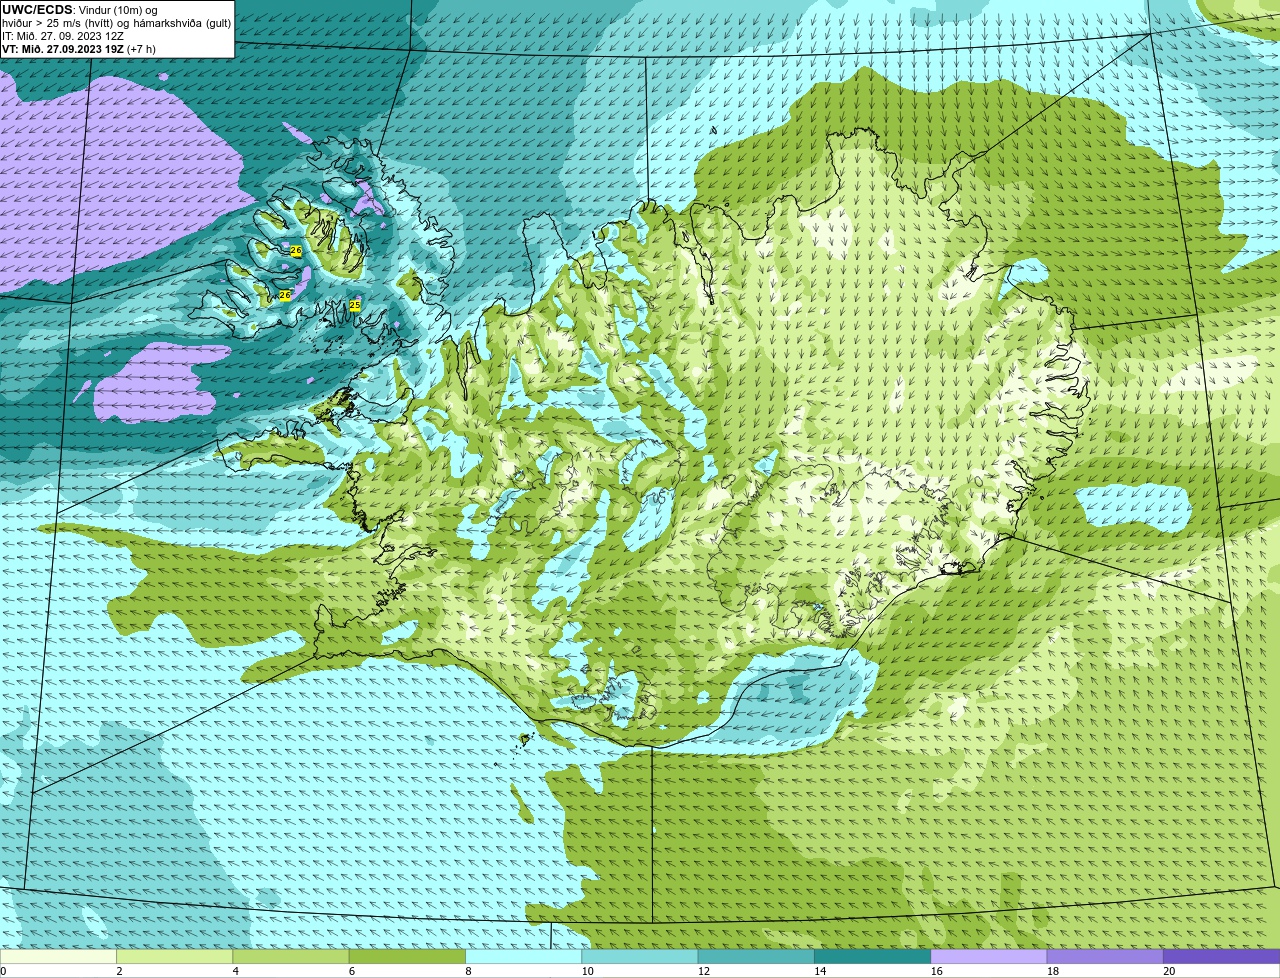1280x978 pixels.
Task: Click the above-20 m/s dark purple legend swatch
Action: click(x=1222, y=956)
